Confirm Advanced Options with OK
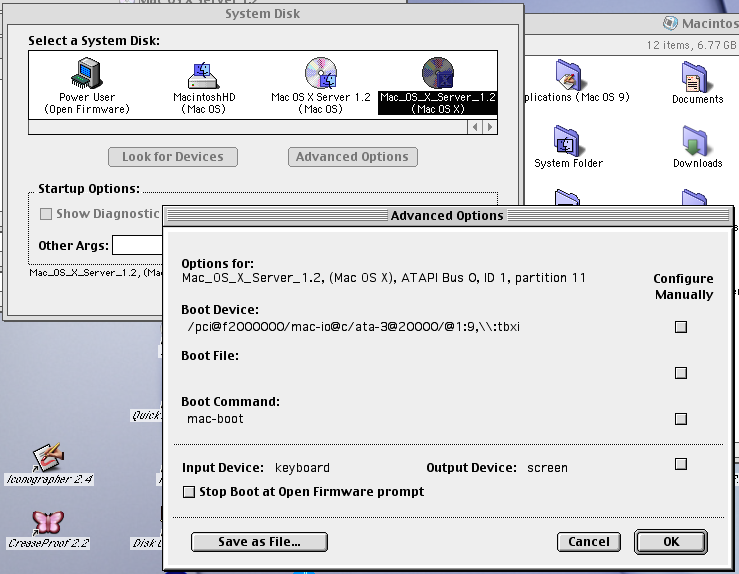 click(670, 541)
